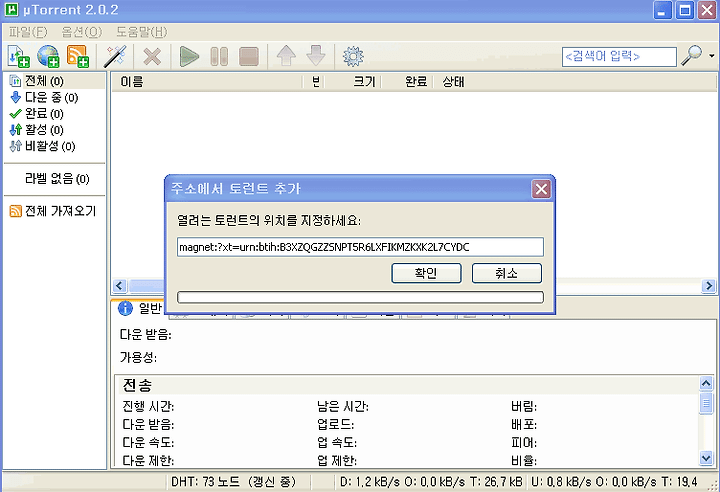Image resolution: width=720 pixels, height=492 pixels.
Task: Maximize the µTorrent window
Action: click(x=685, y=10)
